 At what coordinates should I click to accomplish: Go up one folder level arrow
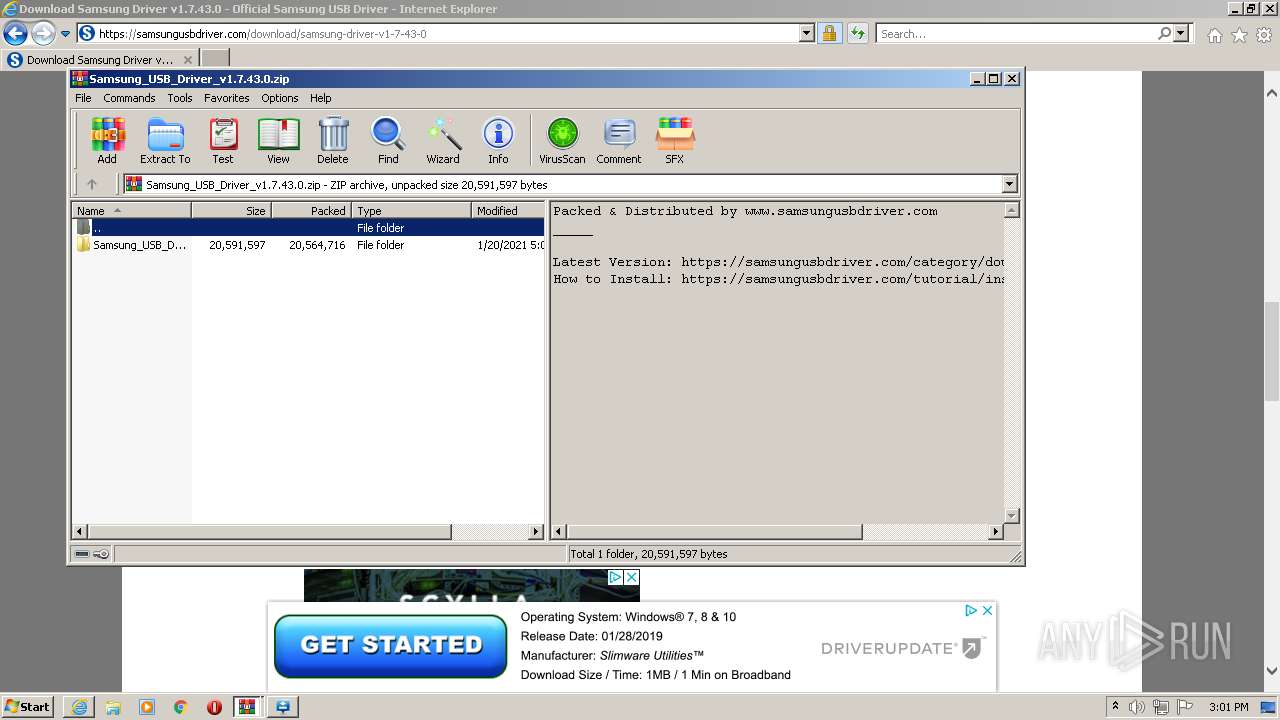tap(92, 184)
